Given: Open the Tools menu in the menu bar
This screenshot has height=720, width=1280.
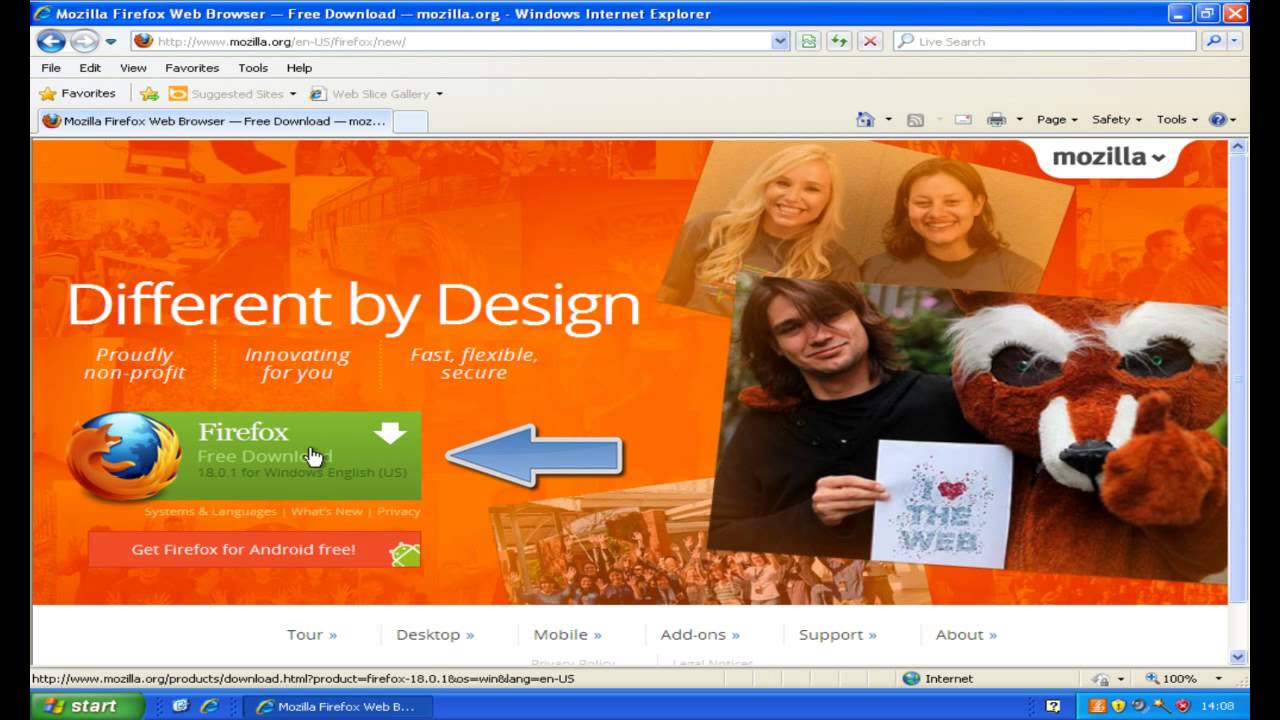Looking at the screenshot, I should click(253, 67).
